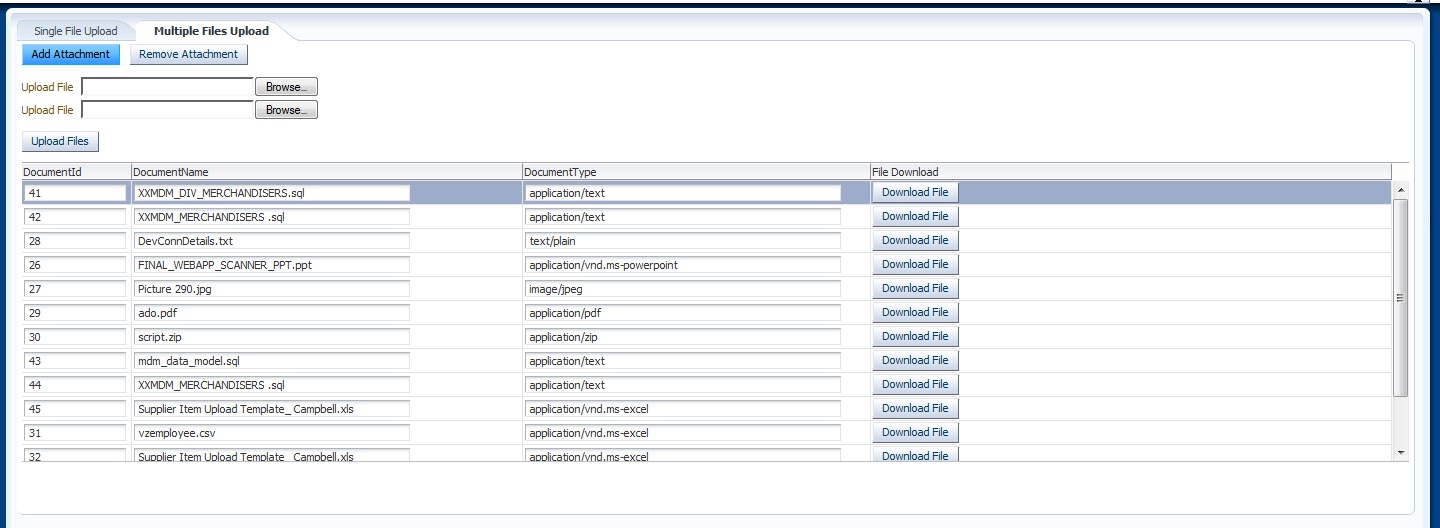
Task: Click the File Download column header
Action: (1130, 172)
